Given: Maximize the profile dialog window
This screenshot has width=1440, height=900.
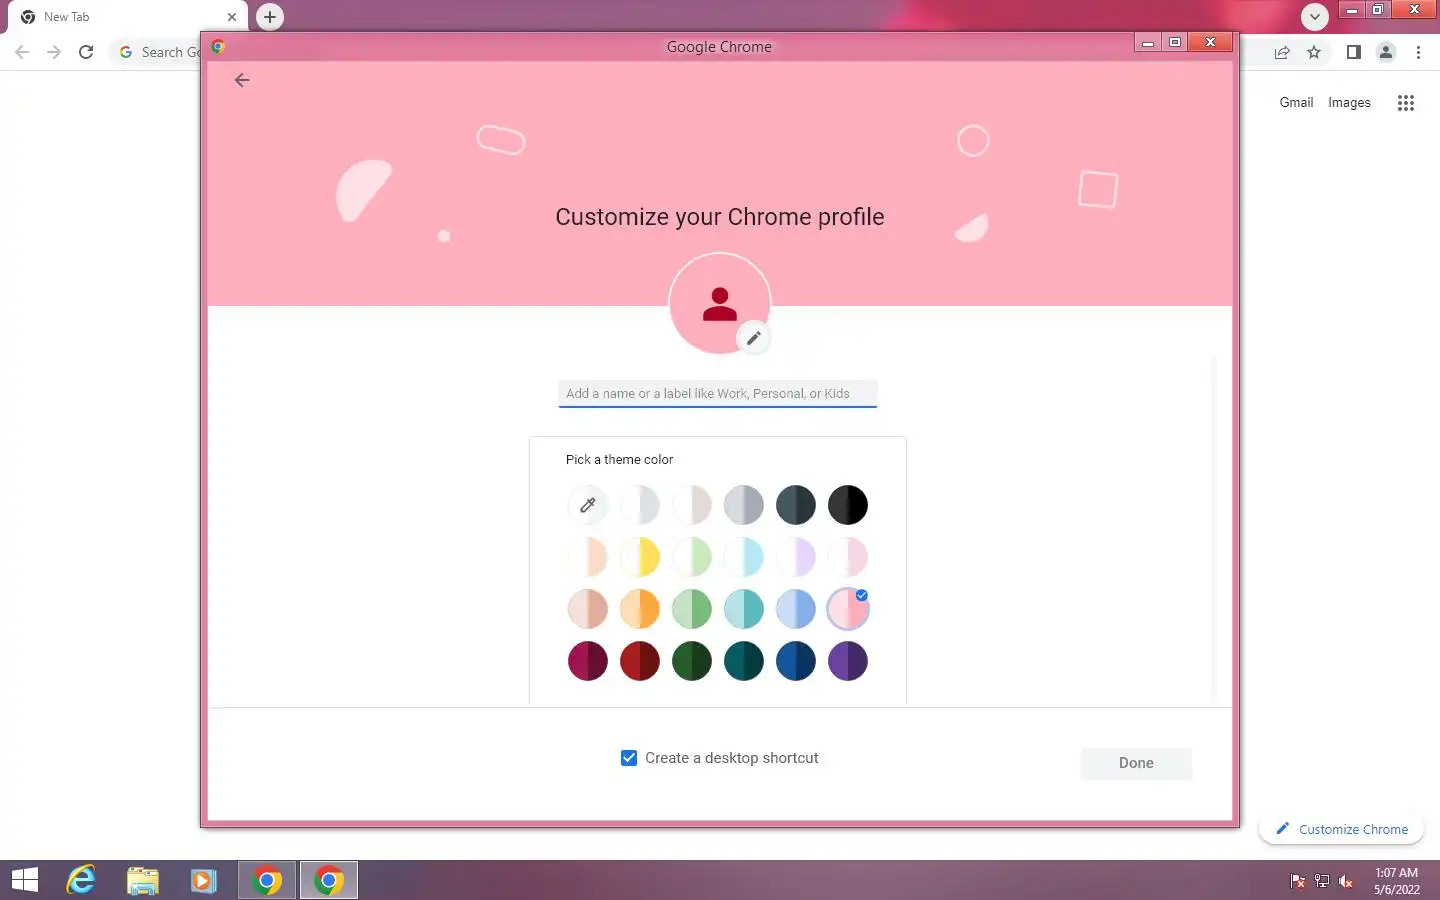Looking at the screenshot, I should coord(1176,42).
